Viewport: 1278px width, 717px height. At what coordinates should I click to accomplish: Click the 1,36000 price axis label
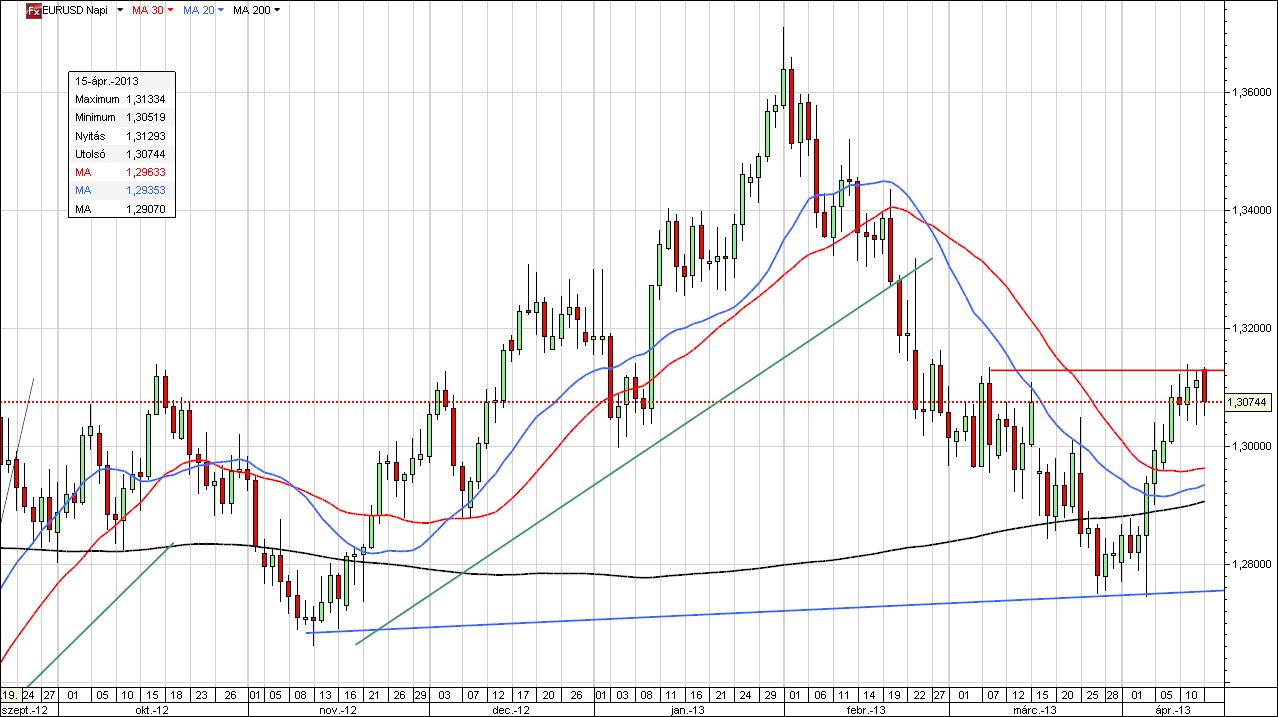1252,92
